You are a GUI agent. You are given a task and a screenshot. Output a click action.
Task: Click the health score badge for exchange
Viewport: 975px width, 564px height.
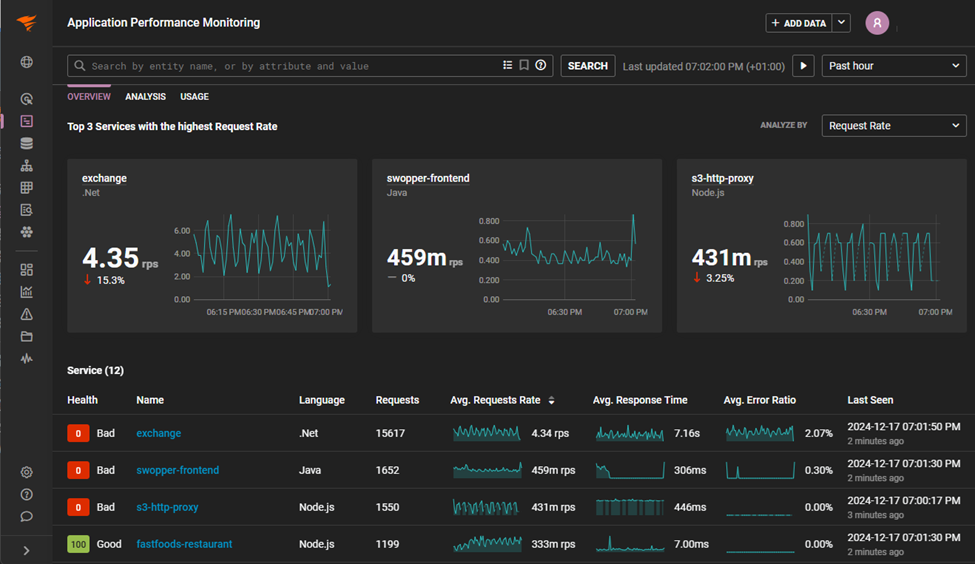pos(78,433)
